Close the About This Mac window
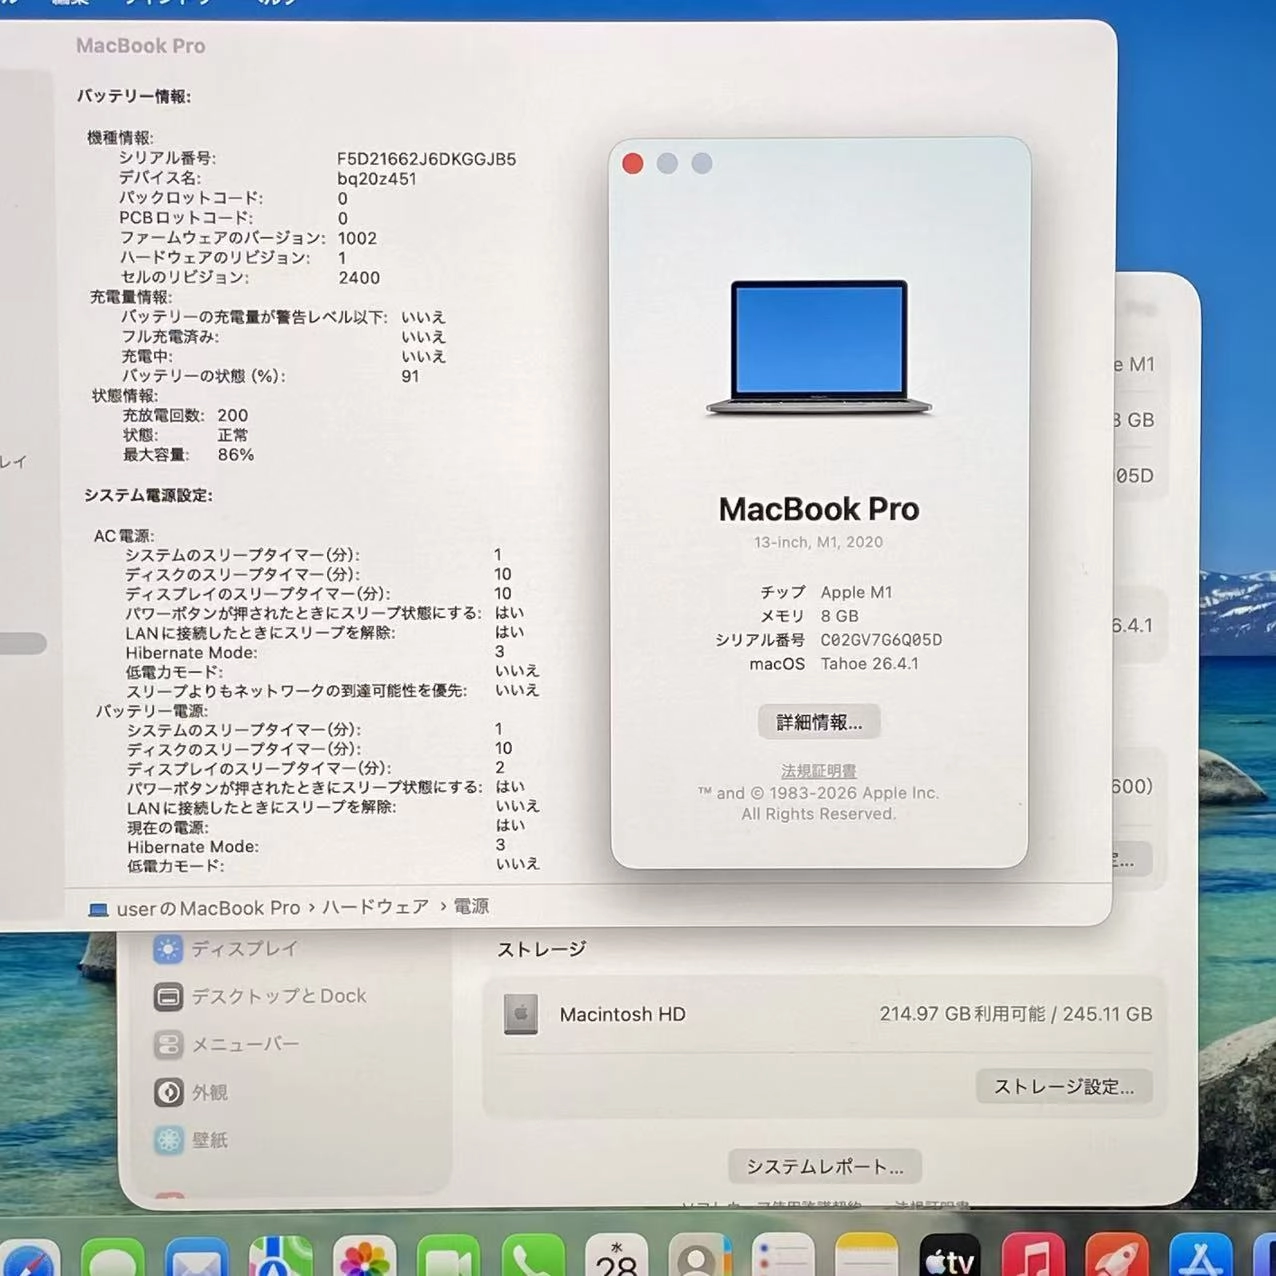1276x1276 pixels. [x=633, y=163]
